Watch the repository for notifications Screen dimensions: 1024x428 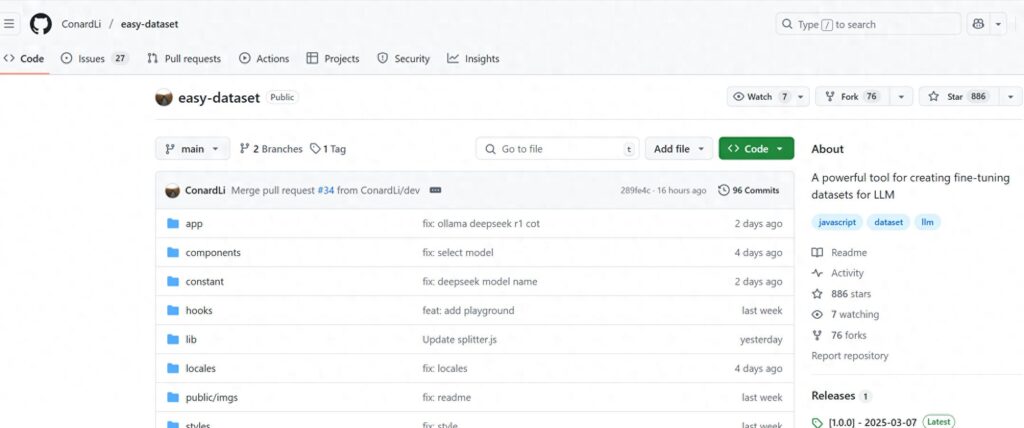[x=761, y=97]
